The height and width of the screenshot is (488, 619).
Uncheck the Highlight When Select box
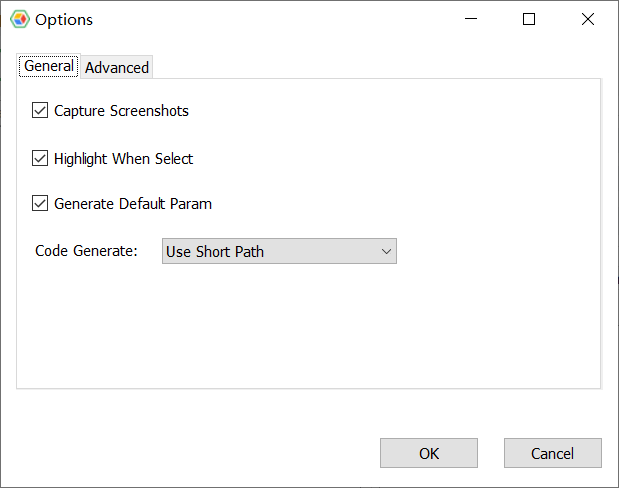(x=40, y=158)
